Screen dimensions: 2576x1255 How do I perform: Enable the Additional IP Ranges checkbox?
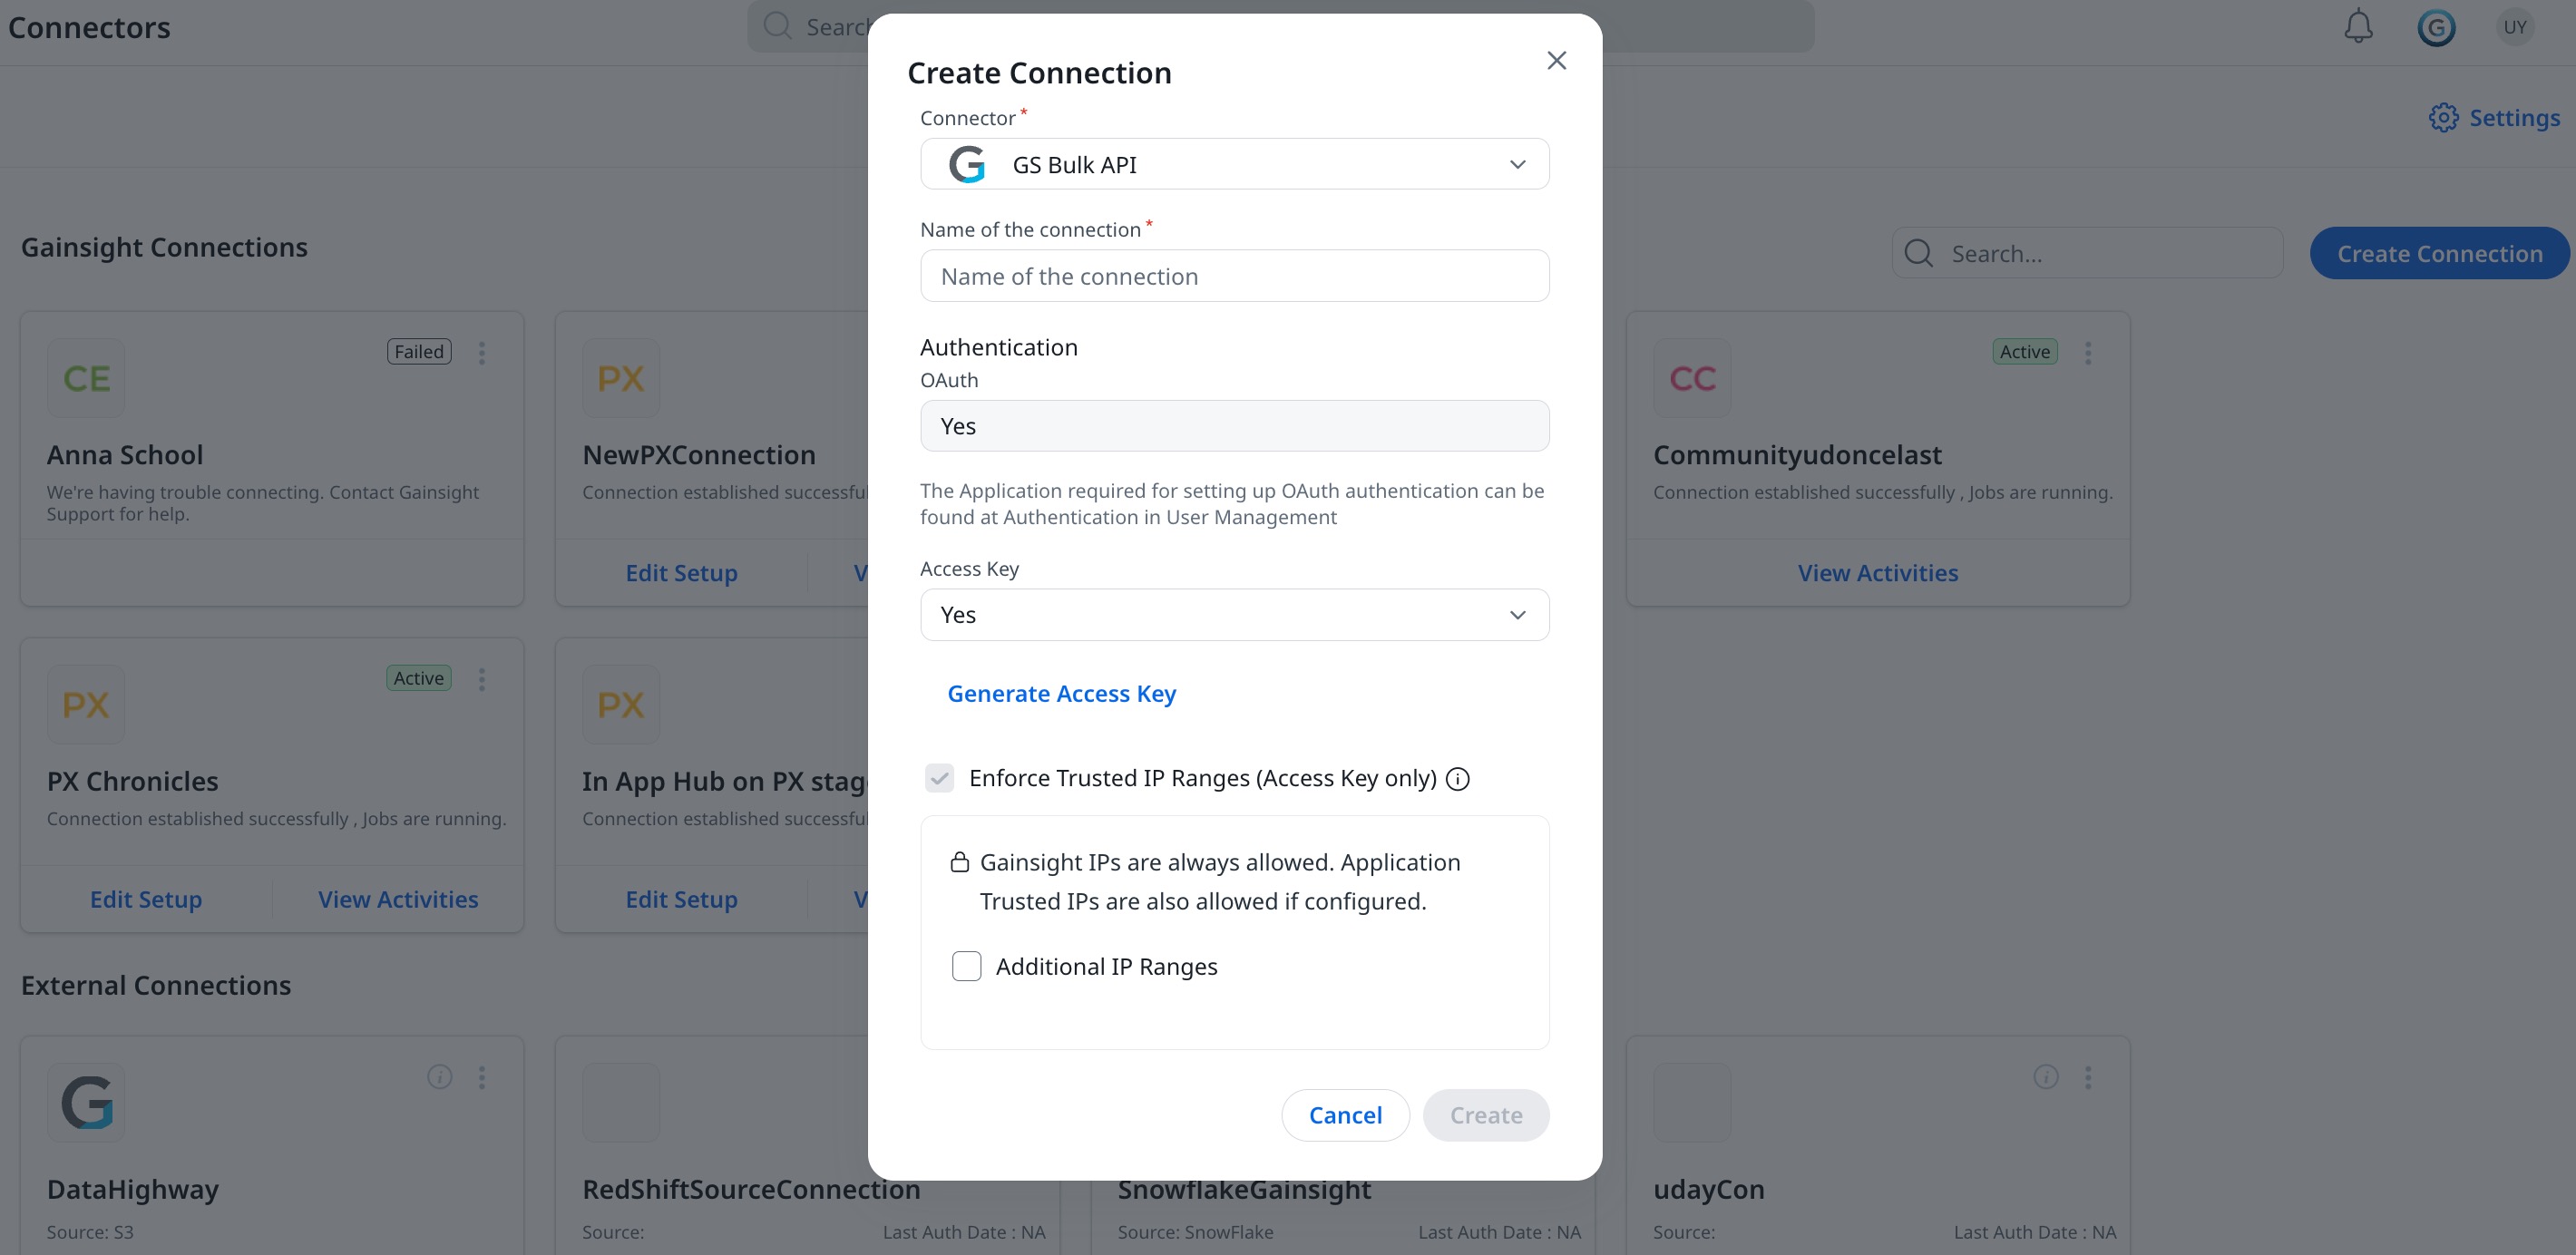[x=966, y=966]
